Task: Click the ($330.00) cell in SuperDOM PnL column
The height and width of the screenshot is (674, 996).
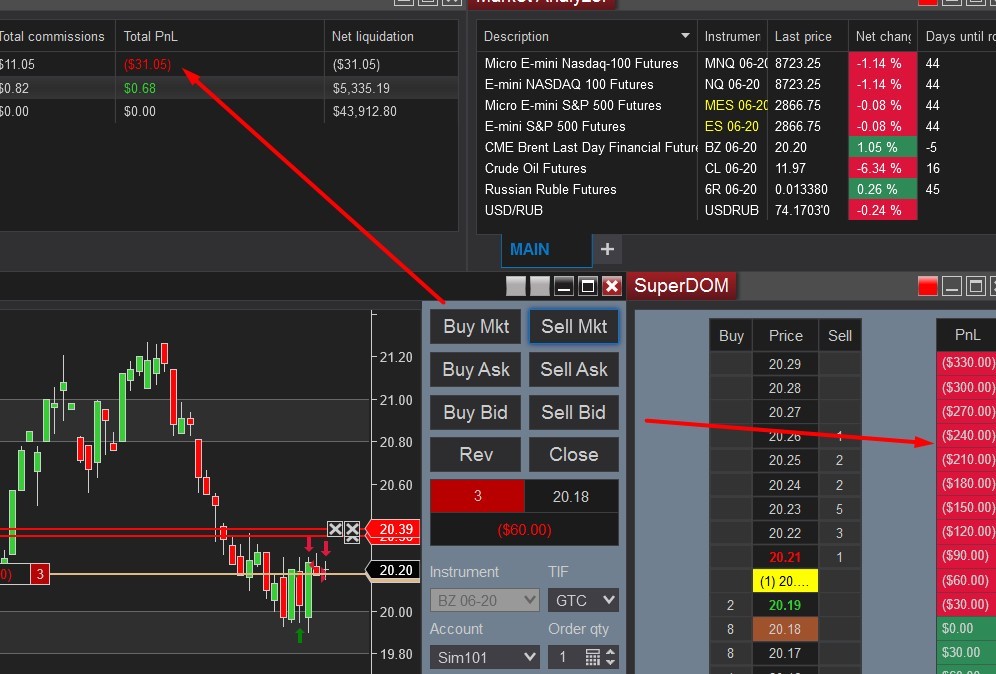Action: [966, 363]
